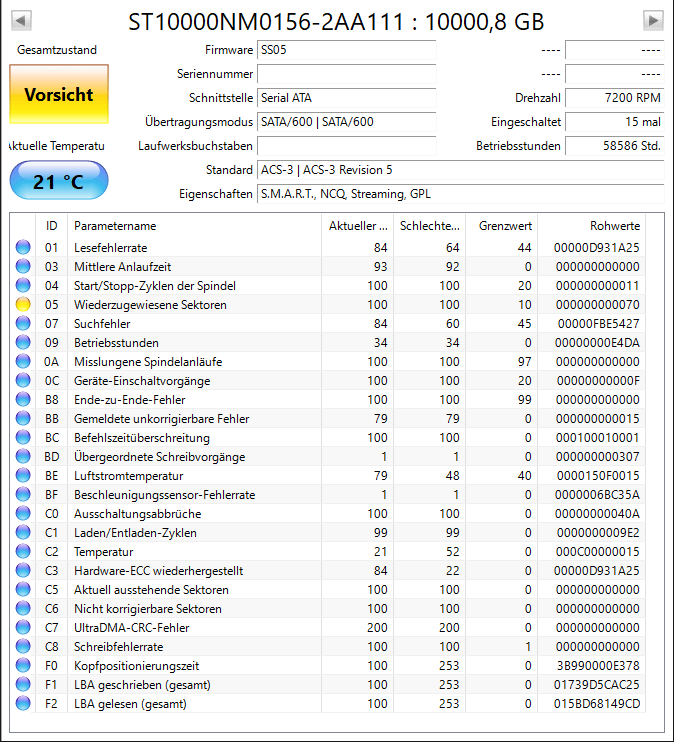Image resolution: width=674 pixels, height=742 pixels.
Task: Click the blue status icon for Suchfehler row
Action: click(23, 323)
